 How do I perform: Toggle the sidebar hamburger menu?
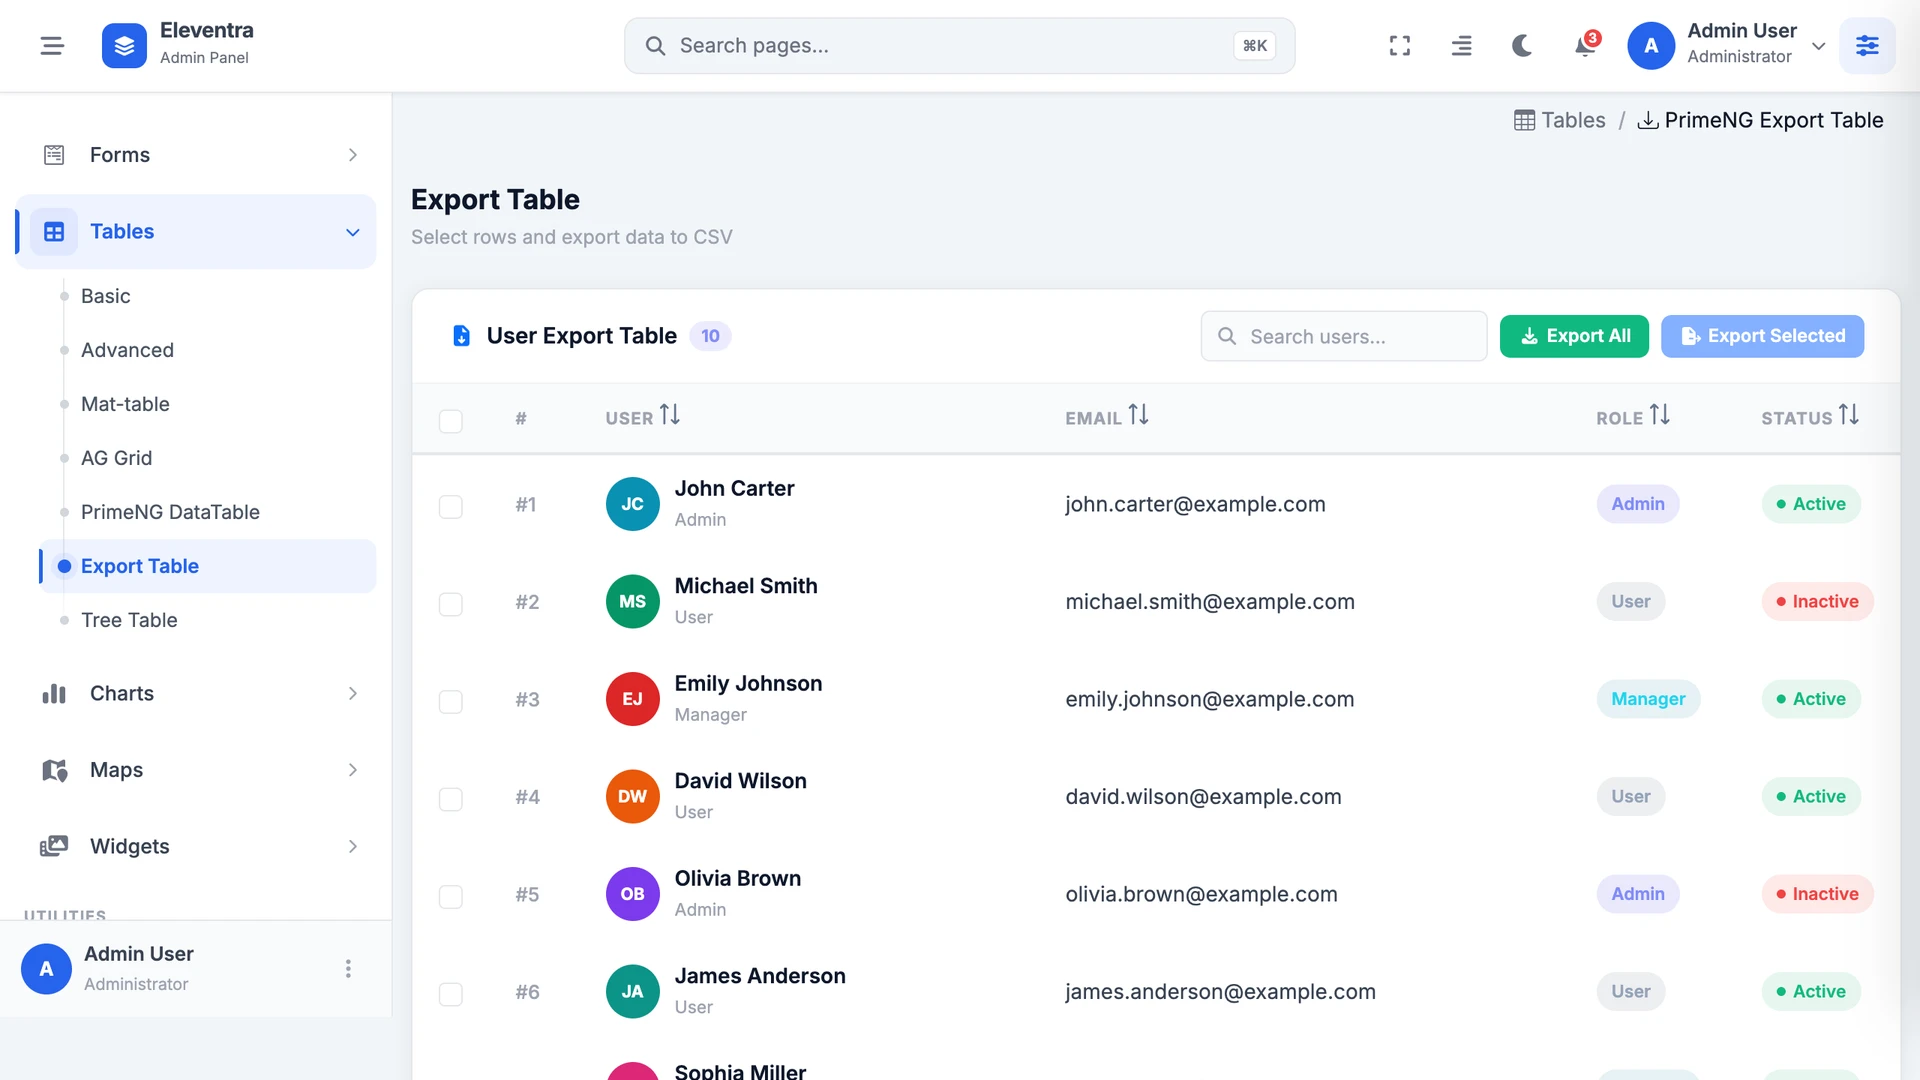[52, 46]
